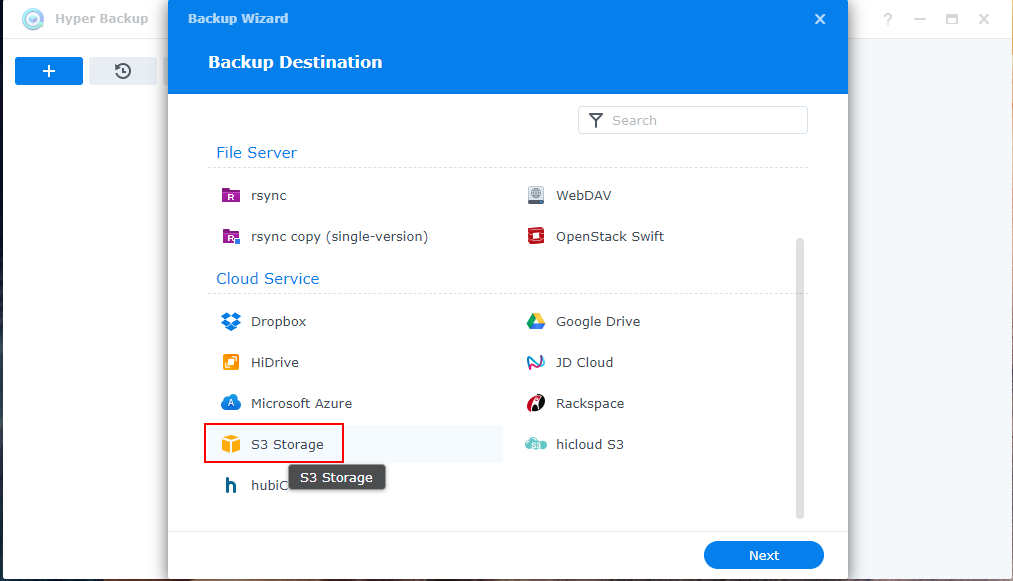This screenshot has height=581, width=1013.
Task: Select the S3 Storage icon
Action: click(231, 444)
